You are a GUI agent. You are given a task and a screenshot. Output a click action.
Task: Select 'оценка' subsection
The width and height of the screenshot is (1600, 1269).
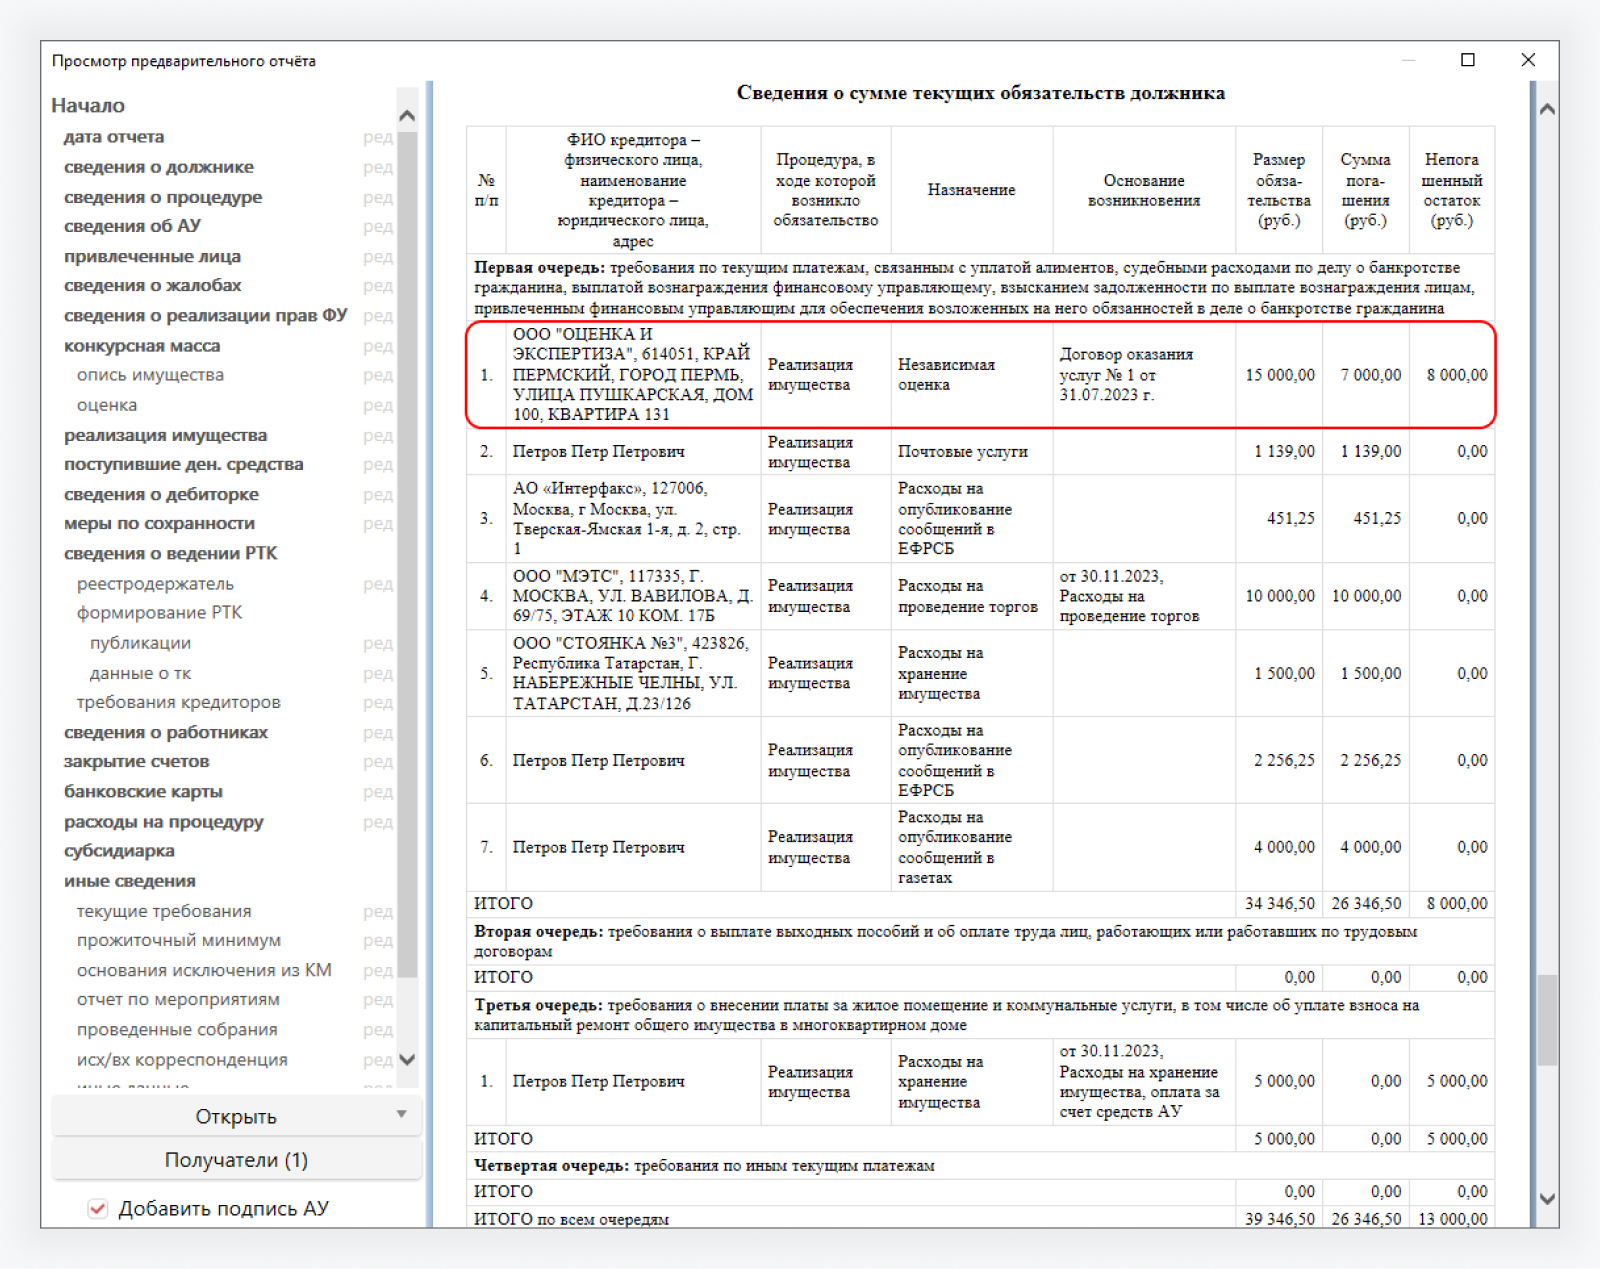107,405
